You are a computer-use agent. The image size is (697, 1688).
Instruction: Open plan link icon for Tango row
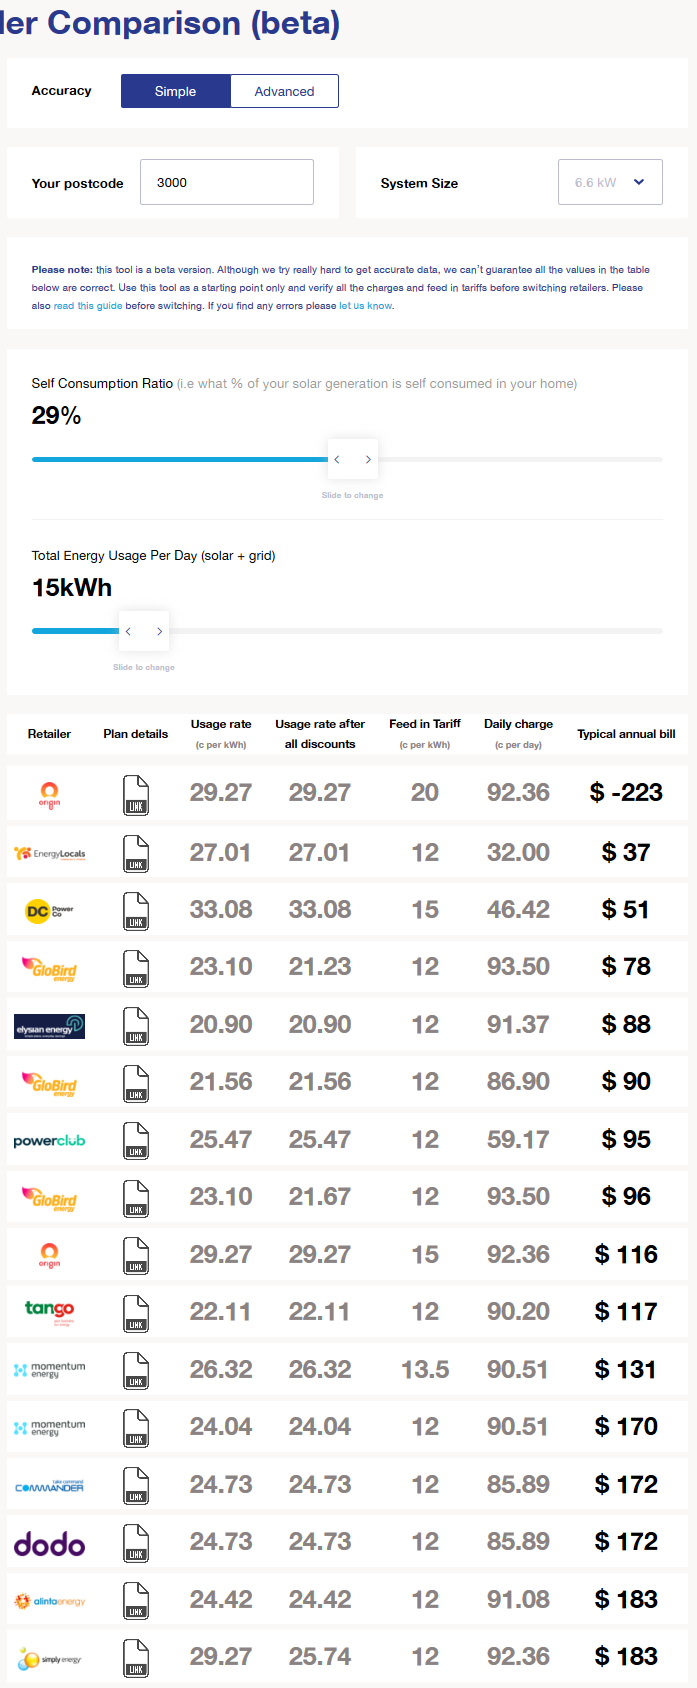(136, 1313)
